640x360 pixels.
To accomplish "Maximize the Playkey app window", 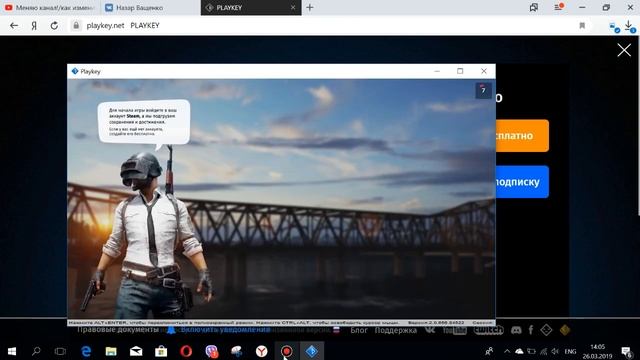I will 460,71.
